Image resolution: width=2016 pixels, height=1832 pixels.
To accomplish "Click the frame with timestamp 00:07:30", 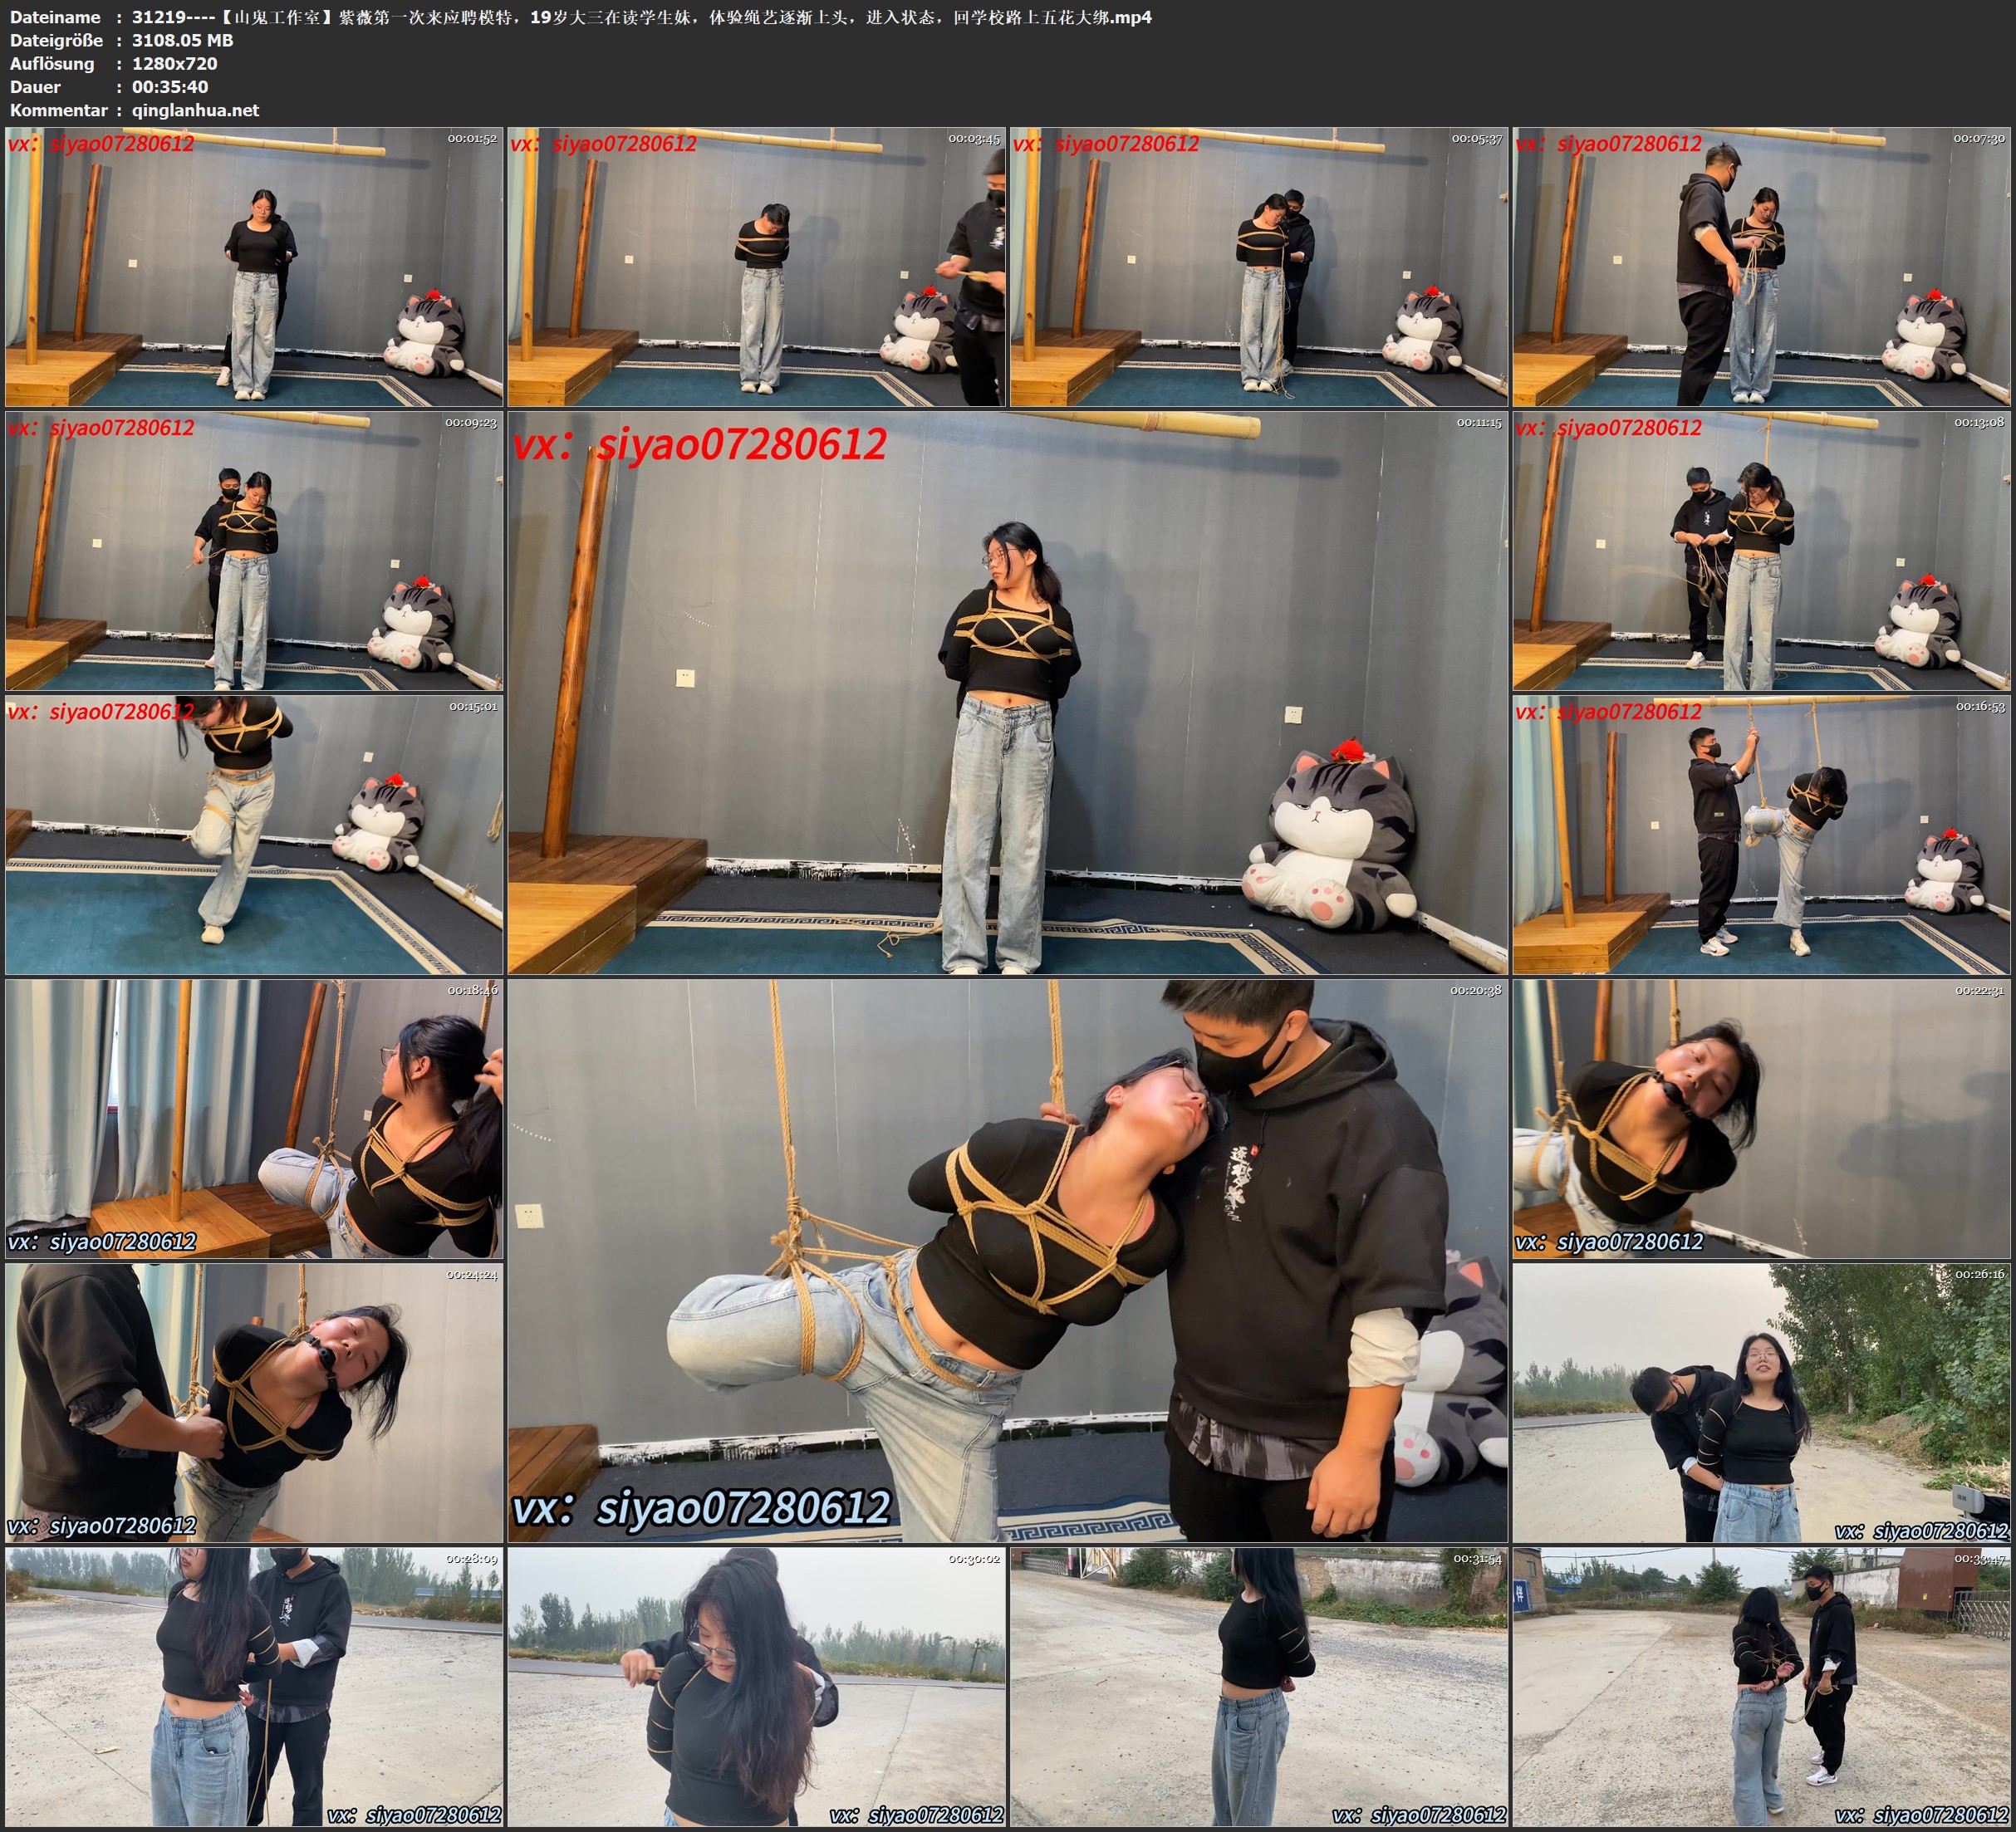I will [1761, 266].
